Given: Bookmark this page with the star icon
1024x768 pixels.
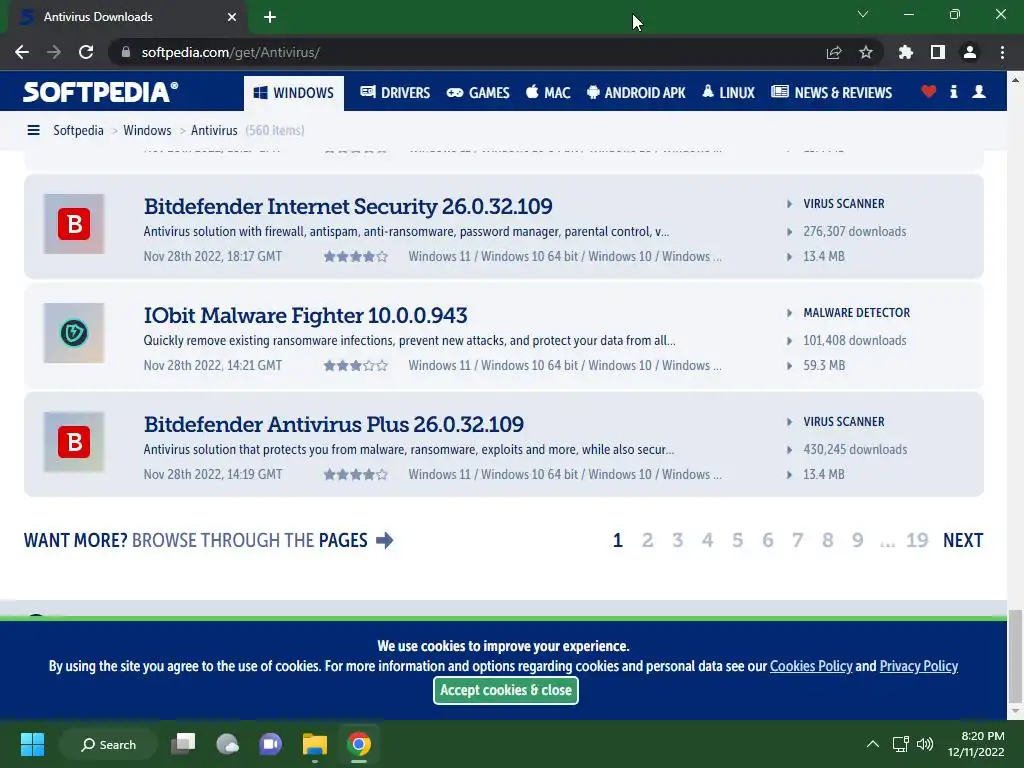Looking at the screenshot, I should [x=865, y=52].
